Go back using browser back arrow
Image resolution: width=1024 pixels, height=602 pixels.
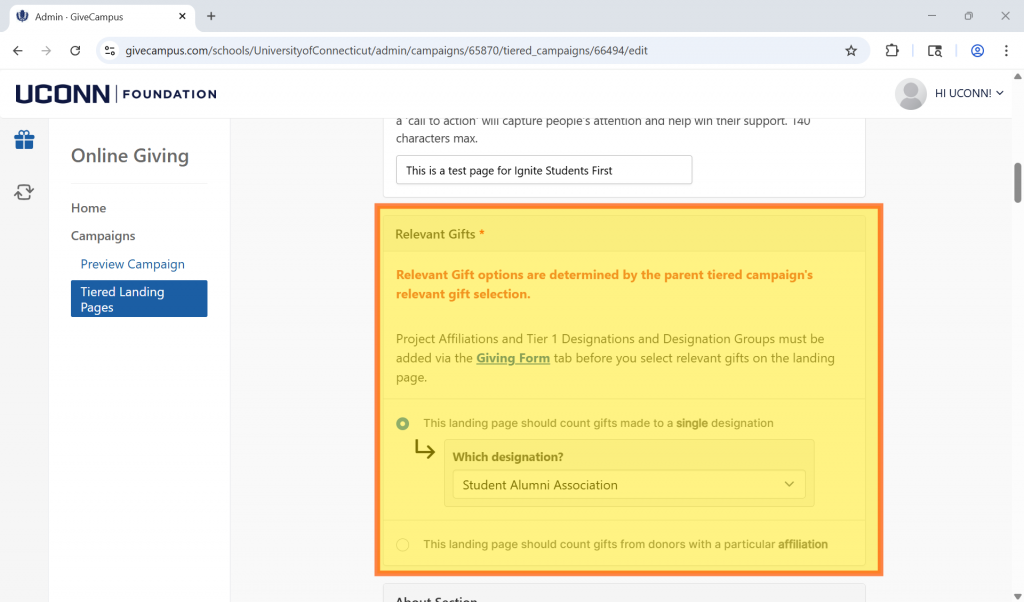click(18, 51)
